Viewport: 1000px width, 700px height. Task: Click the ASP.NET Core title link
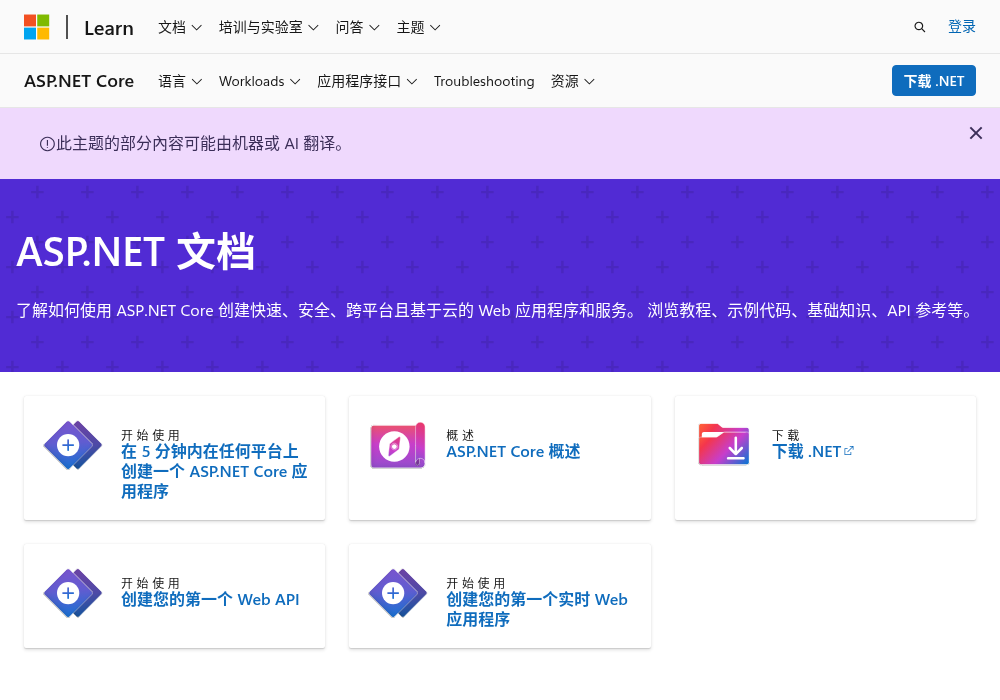79,81
